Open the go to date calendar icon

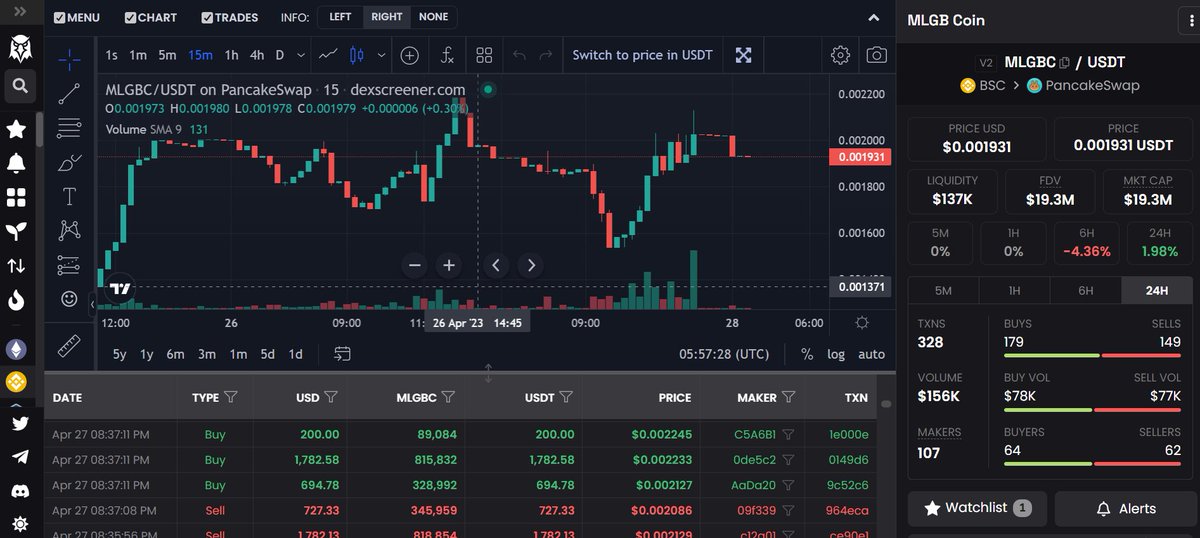pos(343,354)
